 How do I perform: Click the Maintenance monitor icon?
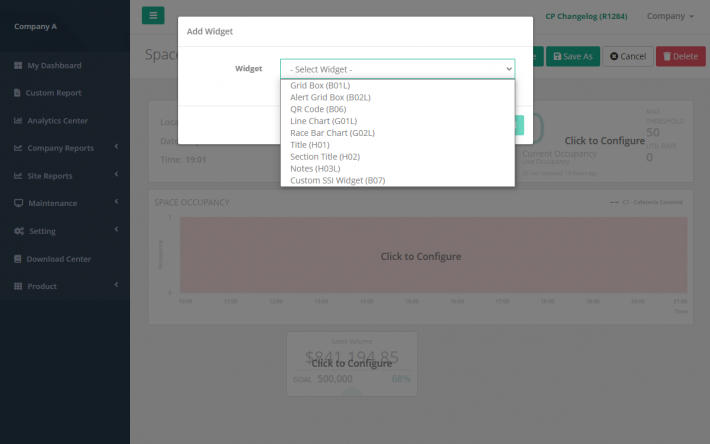[x=18, y=204]
